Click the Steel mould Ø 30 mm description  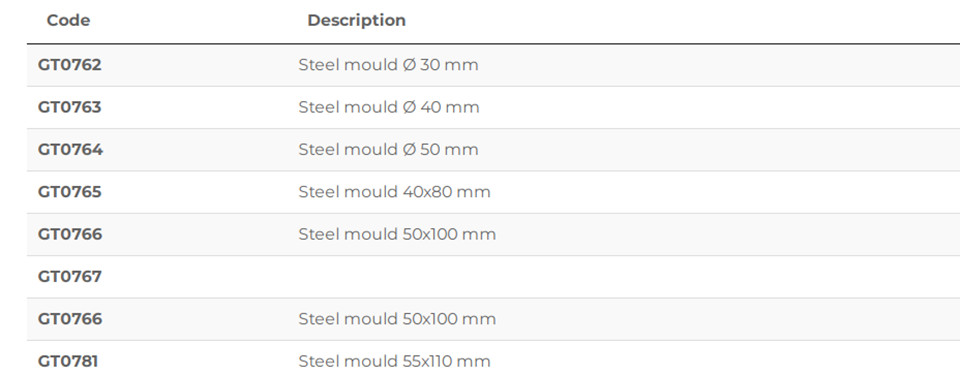tap(388, 64)
